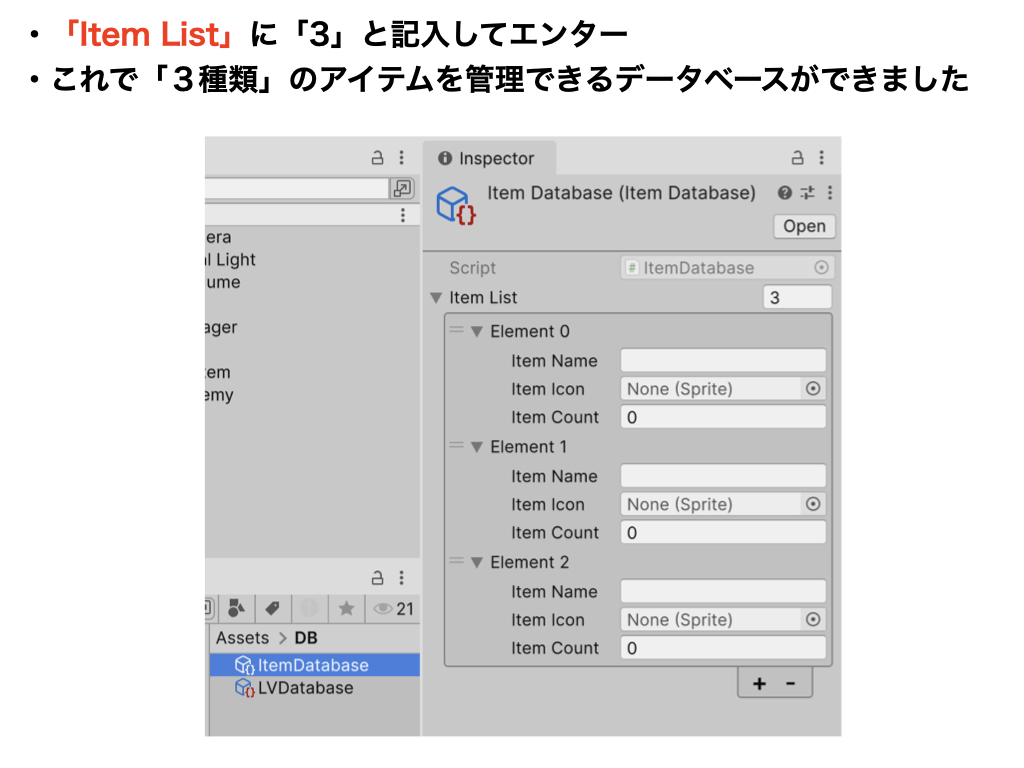Toggle lock on the Hierarchy panel

coord(377,157)
